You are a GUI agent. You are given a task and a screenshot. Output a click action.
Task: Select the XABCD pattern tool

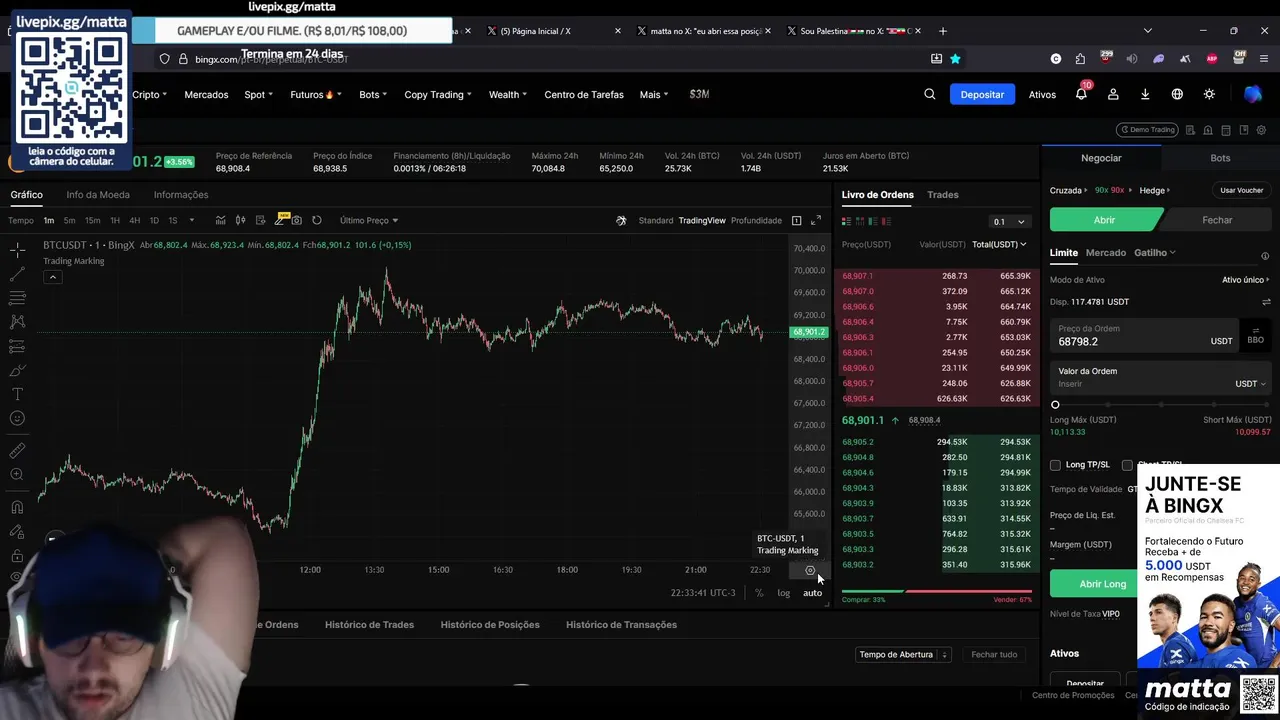click(17, 322)
